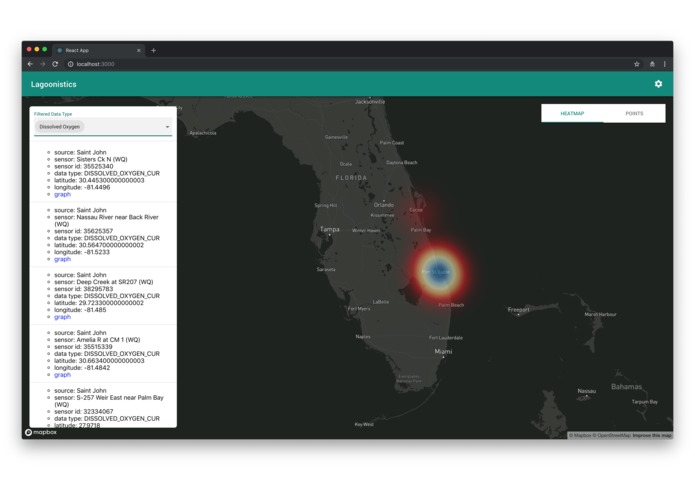
Task: Open the Lagoonistics settings gear
Action: click(x=658, y=84)
